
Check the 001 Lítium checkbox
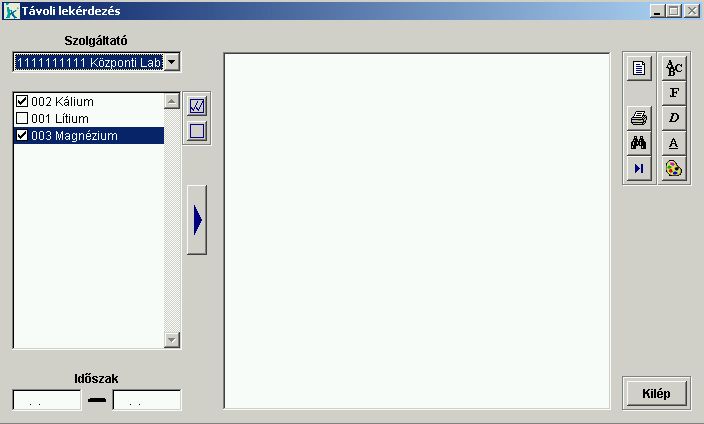[22, 119]
